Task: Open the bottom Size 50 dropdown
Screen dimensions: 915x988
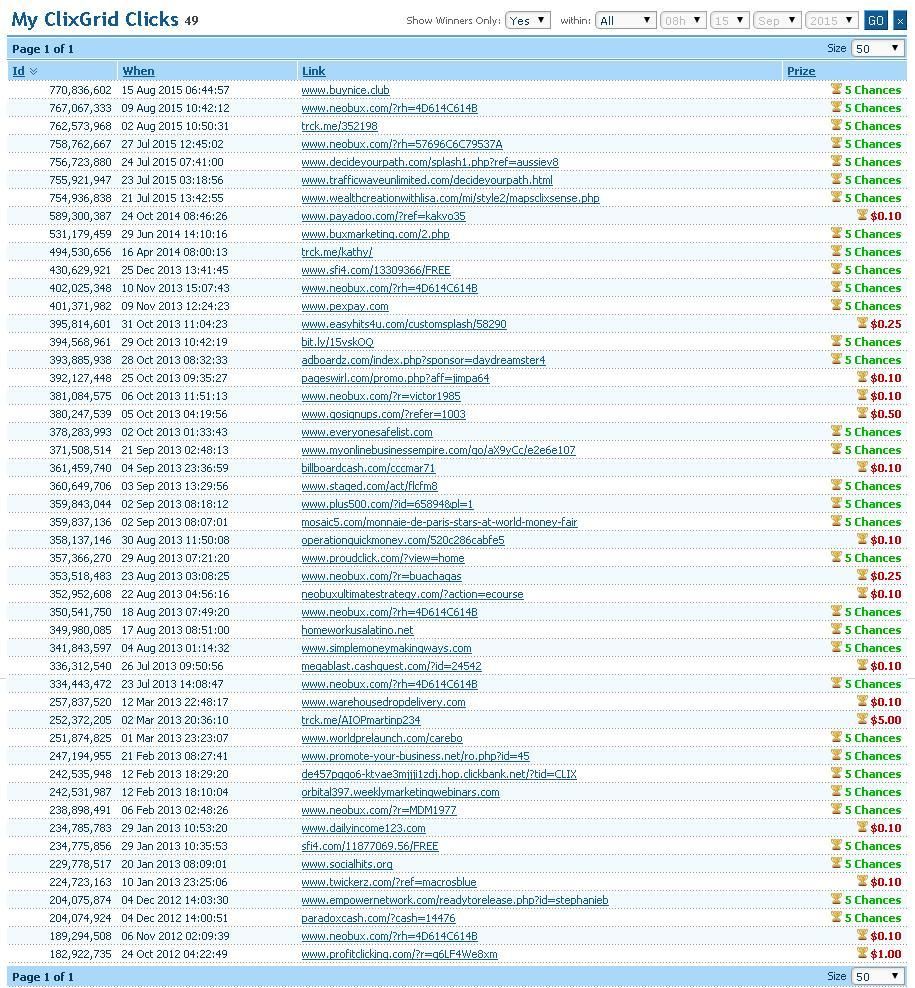Action: coord(877,976)
